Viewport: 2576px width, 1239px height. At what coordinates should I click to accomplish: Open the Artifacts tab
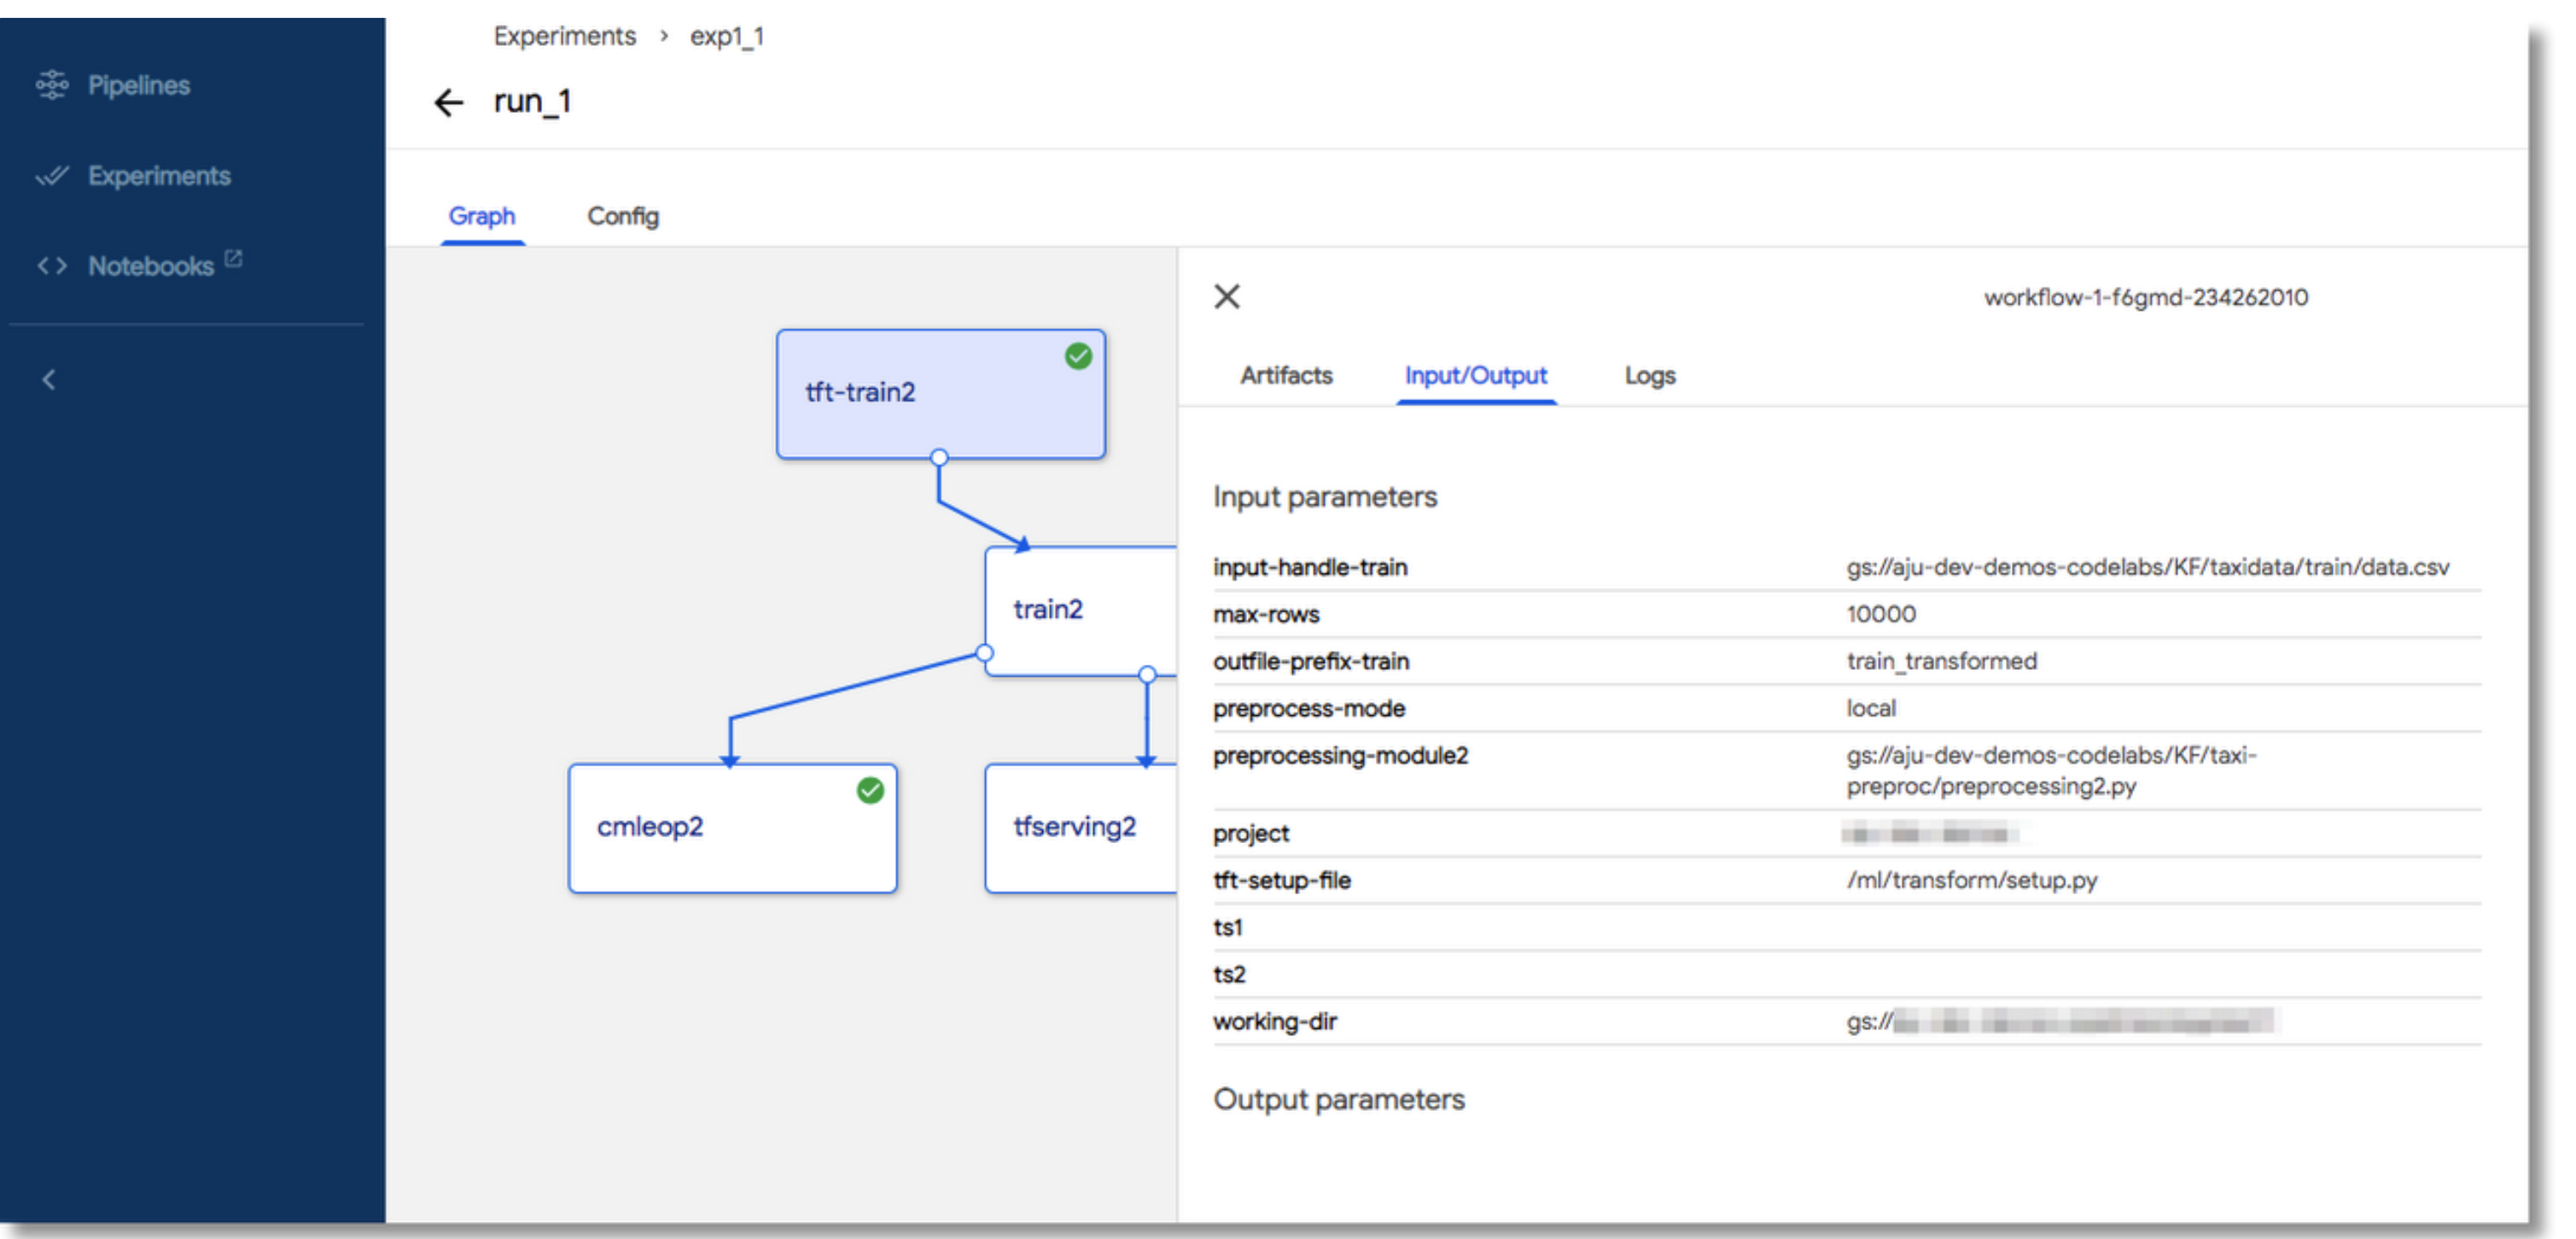point(1286,376)
